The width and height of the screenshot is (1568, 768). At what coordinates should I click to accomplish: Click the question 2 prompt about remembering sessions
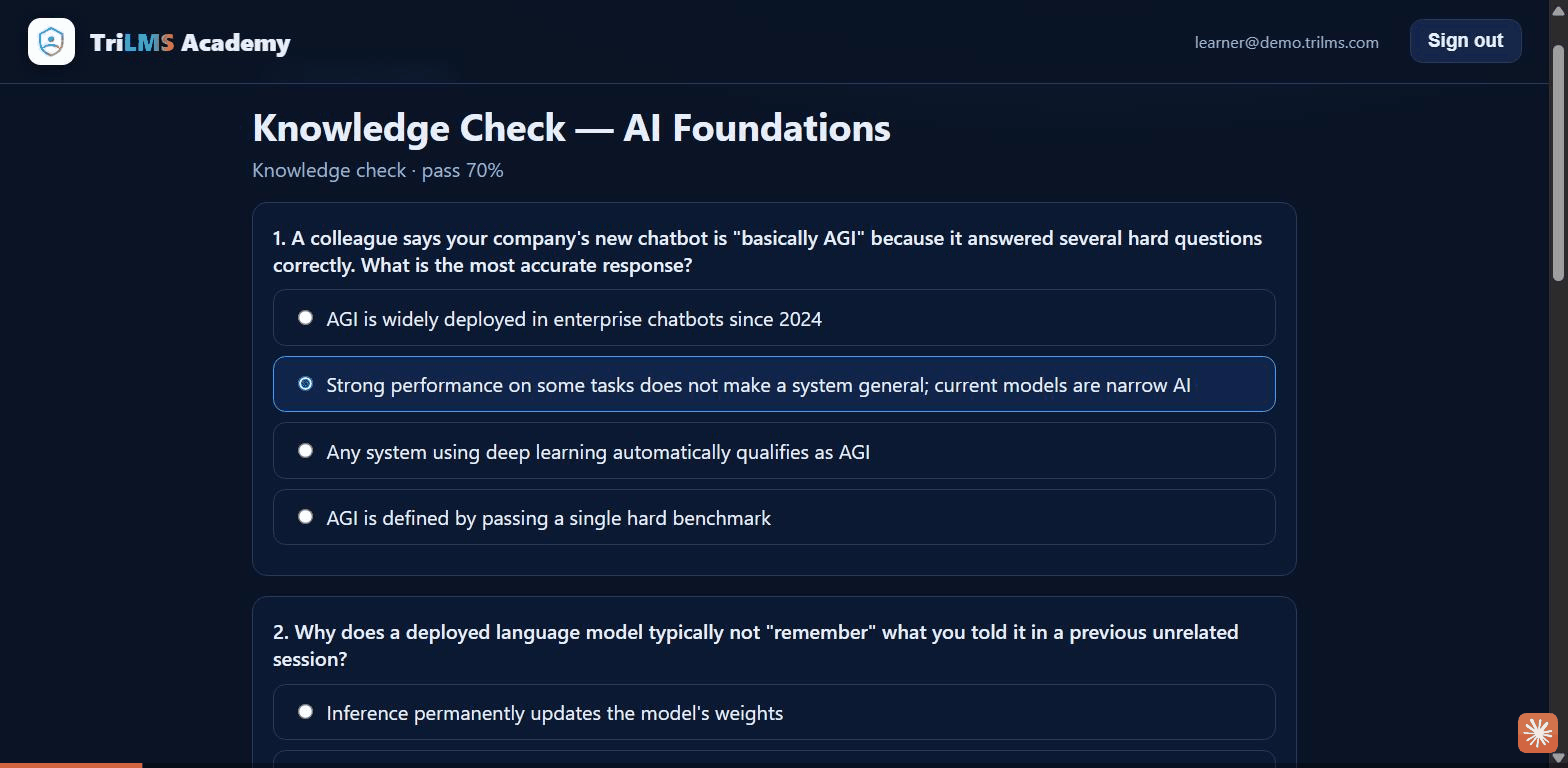click(x=755, y=646)
